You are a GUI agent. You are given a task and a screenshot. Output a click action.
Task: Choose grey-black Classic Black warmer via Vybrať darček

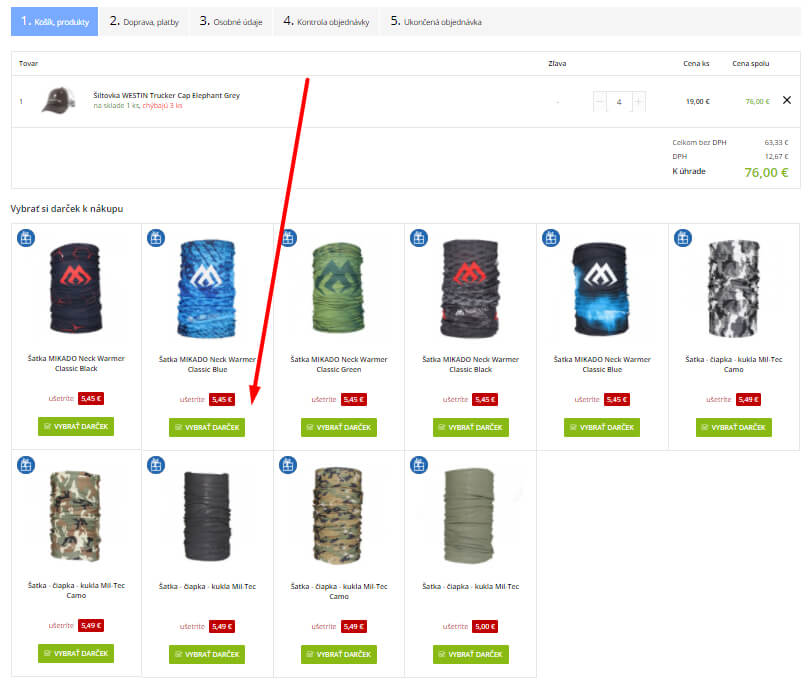(471, 427)
